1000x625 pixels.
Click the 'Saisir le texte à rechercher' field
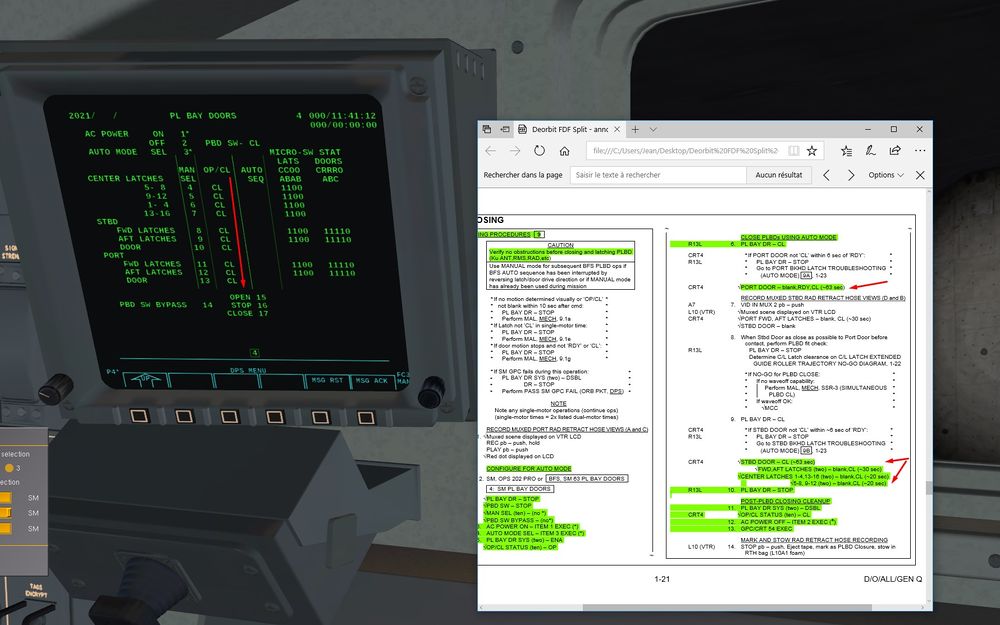pos(658,175)
